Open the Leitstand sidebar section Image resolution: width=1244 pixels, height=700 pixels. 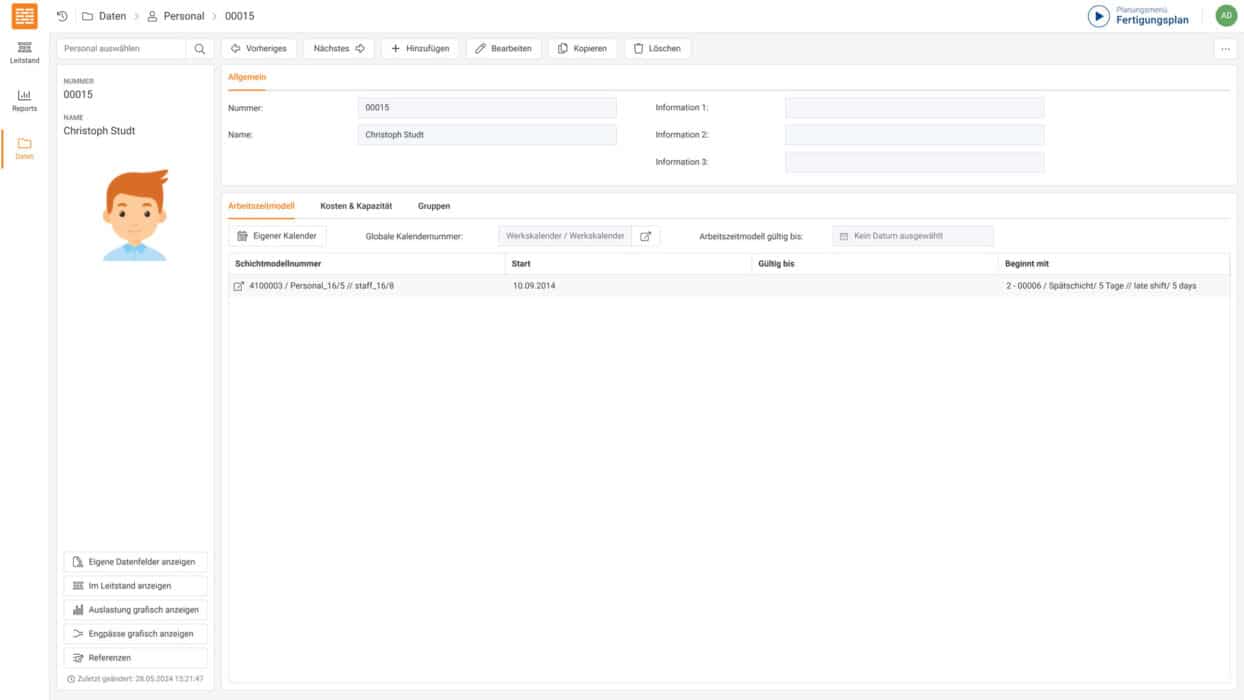click(24, 53)
